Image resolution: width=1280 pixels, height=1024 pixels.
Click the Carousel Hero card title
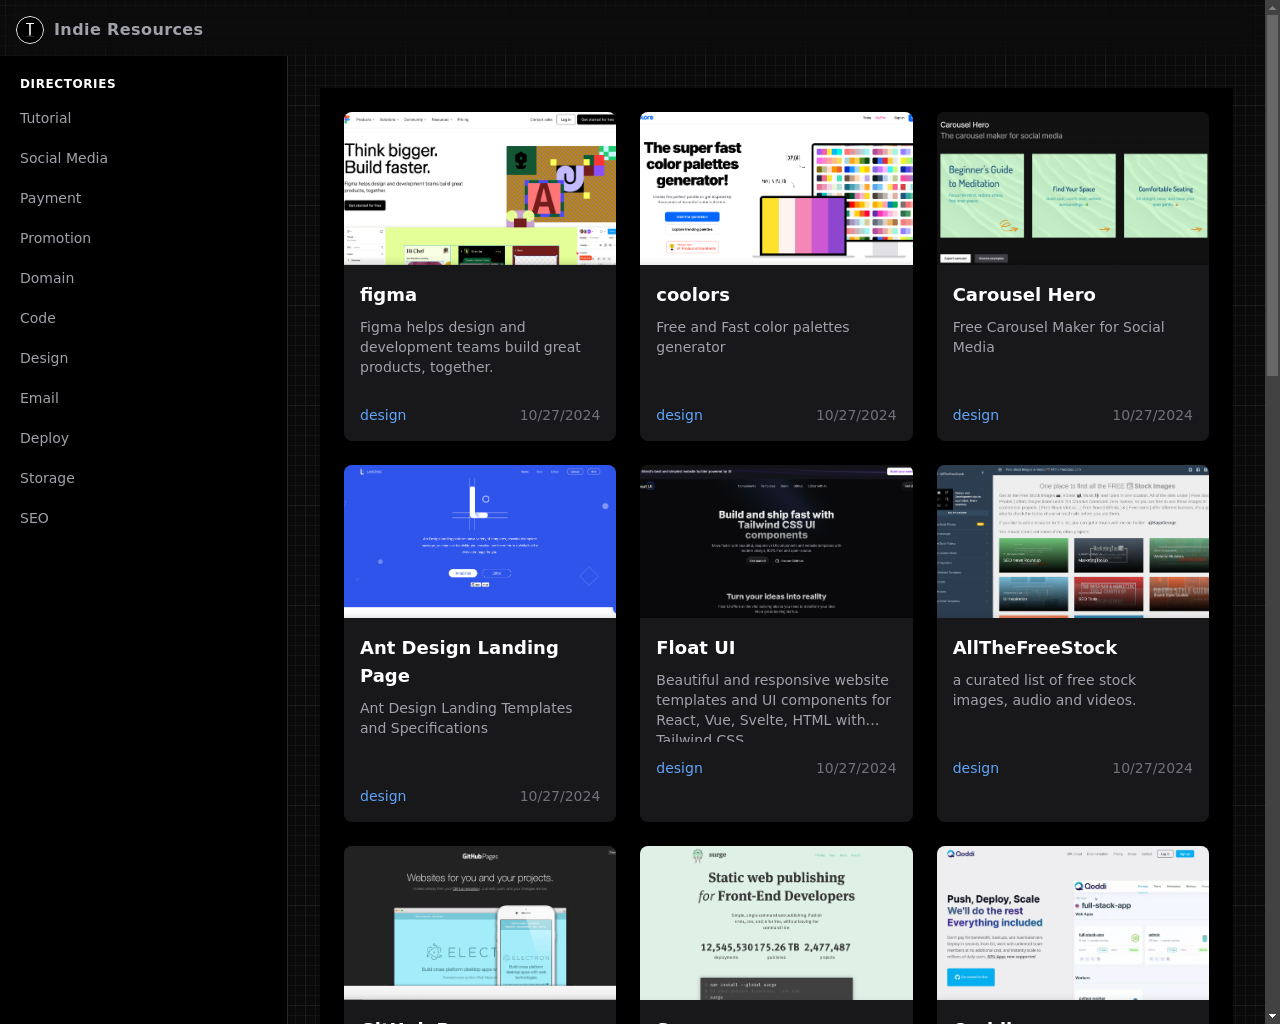[x=1024, y=295]
